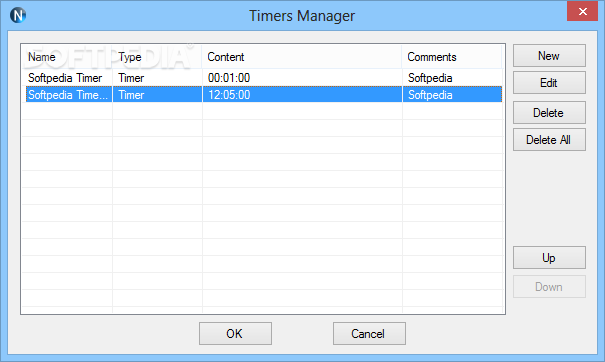Screen dimensions: 605x362
Task: Click the 12:05:00 content cell
Action: pyautogui.click(x=229, y=95)
